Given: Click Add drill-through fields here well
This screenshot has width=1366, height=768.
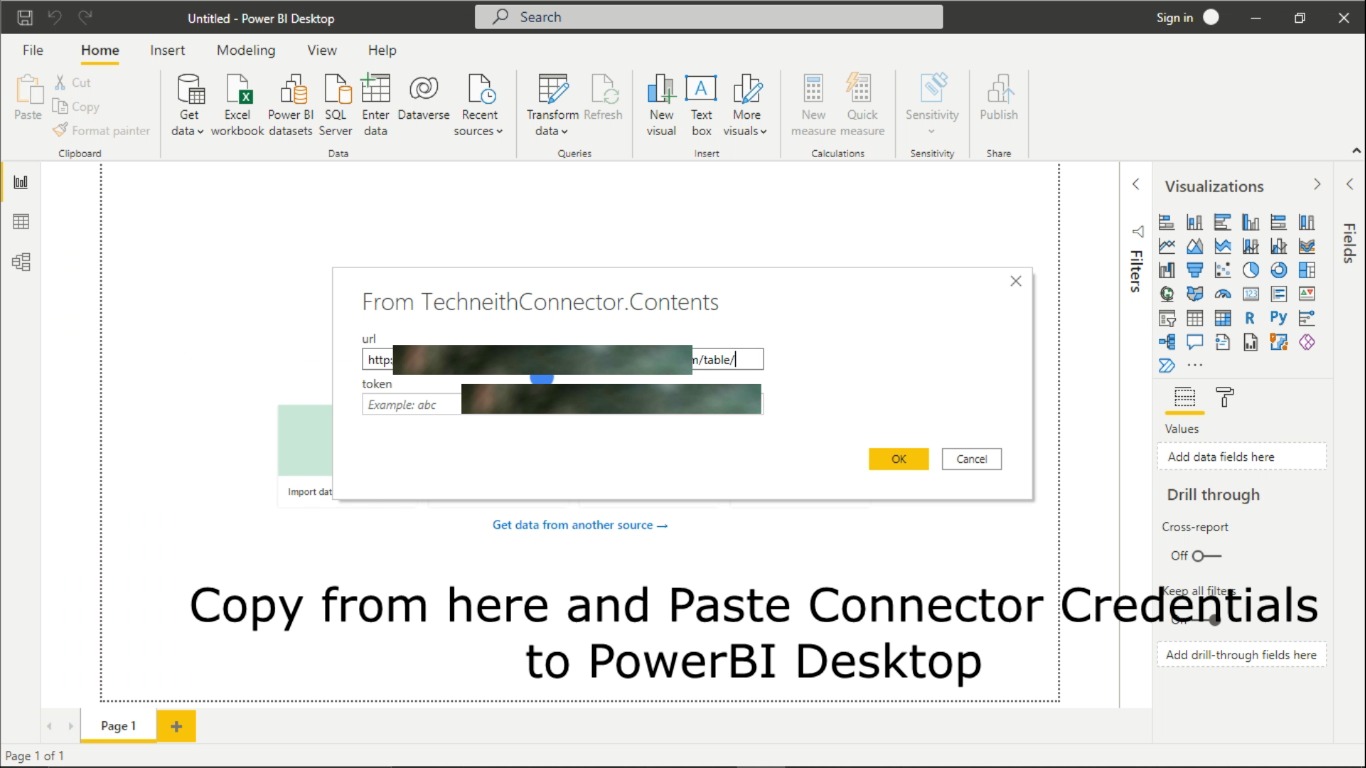Looking at the screenshot, I should [x=1242, y=655].
